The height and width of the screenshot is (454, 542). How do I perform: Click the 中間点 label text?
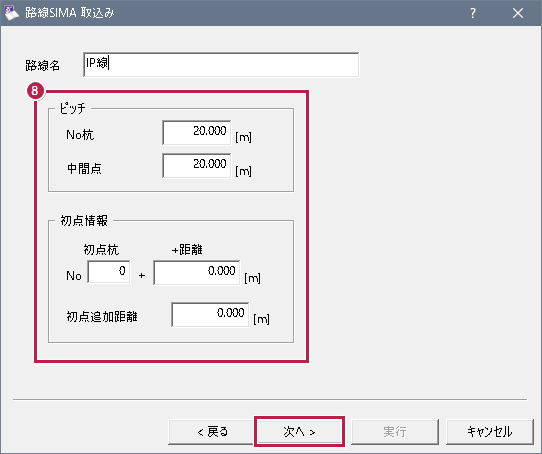click(x=84, y=168)
